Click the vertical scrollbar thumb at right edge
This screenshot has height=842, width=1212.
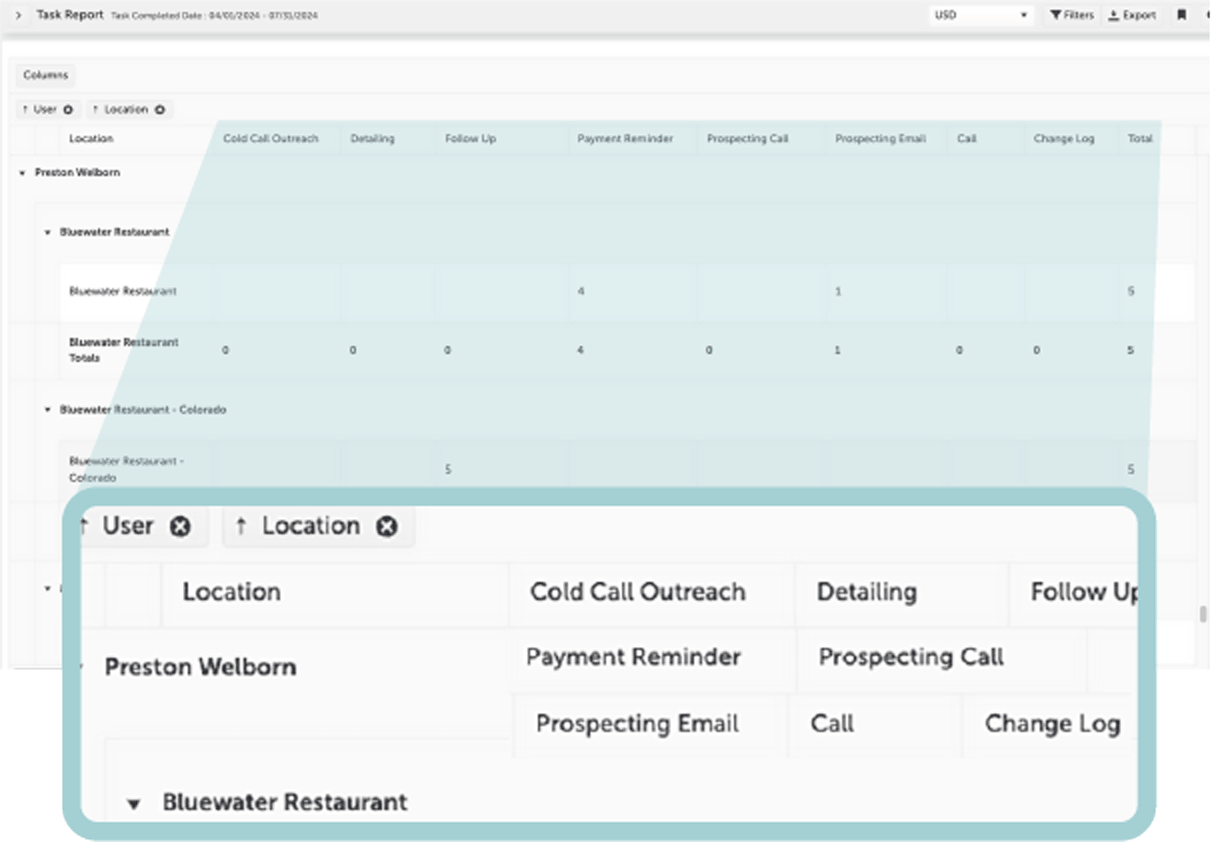[1204, 613]
